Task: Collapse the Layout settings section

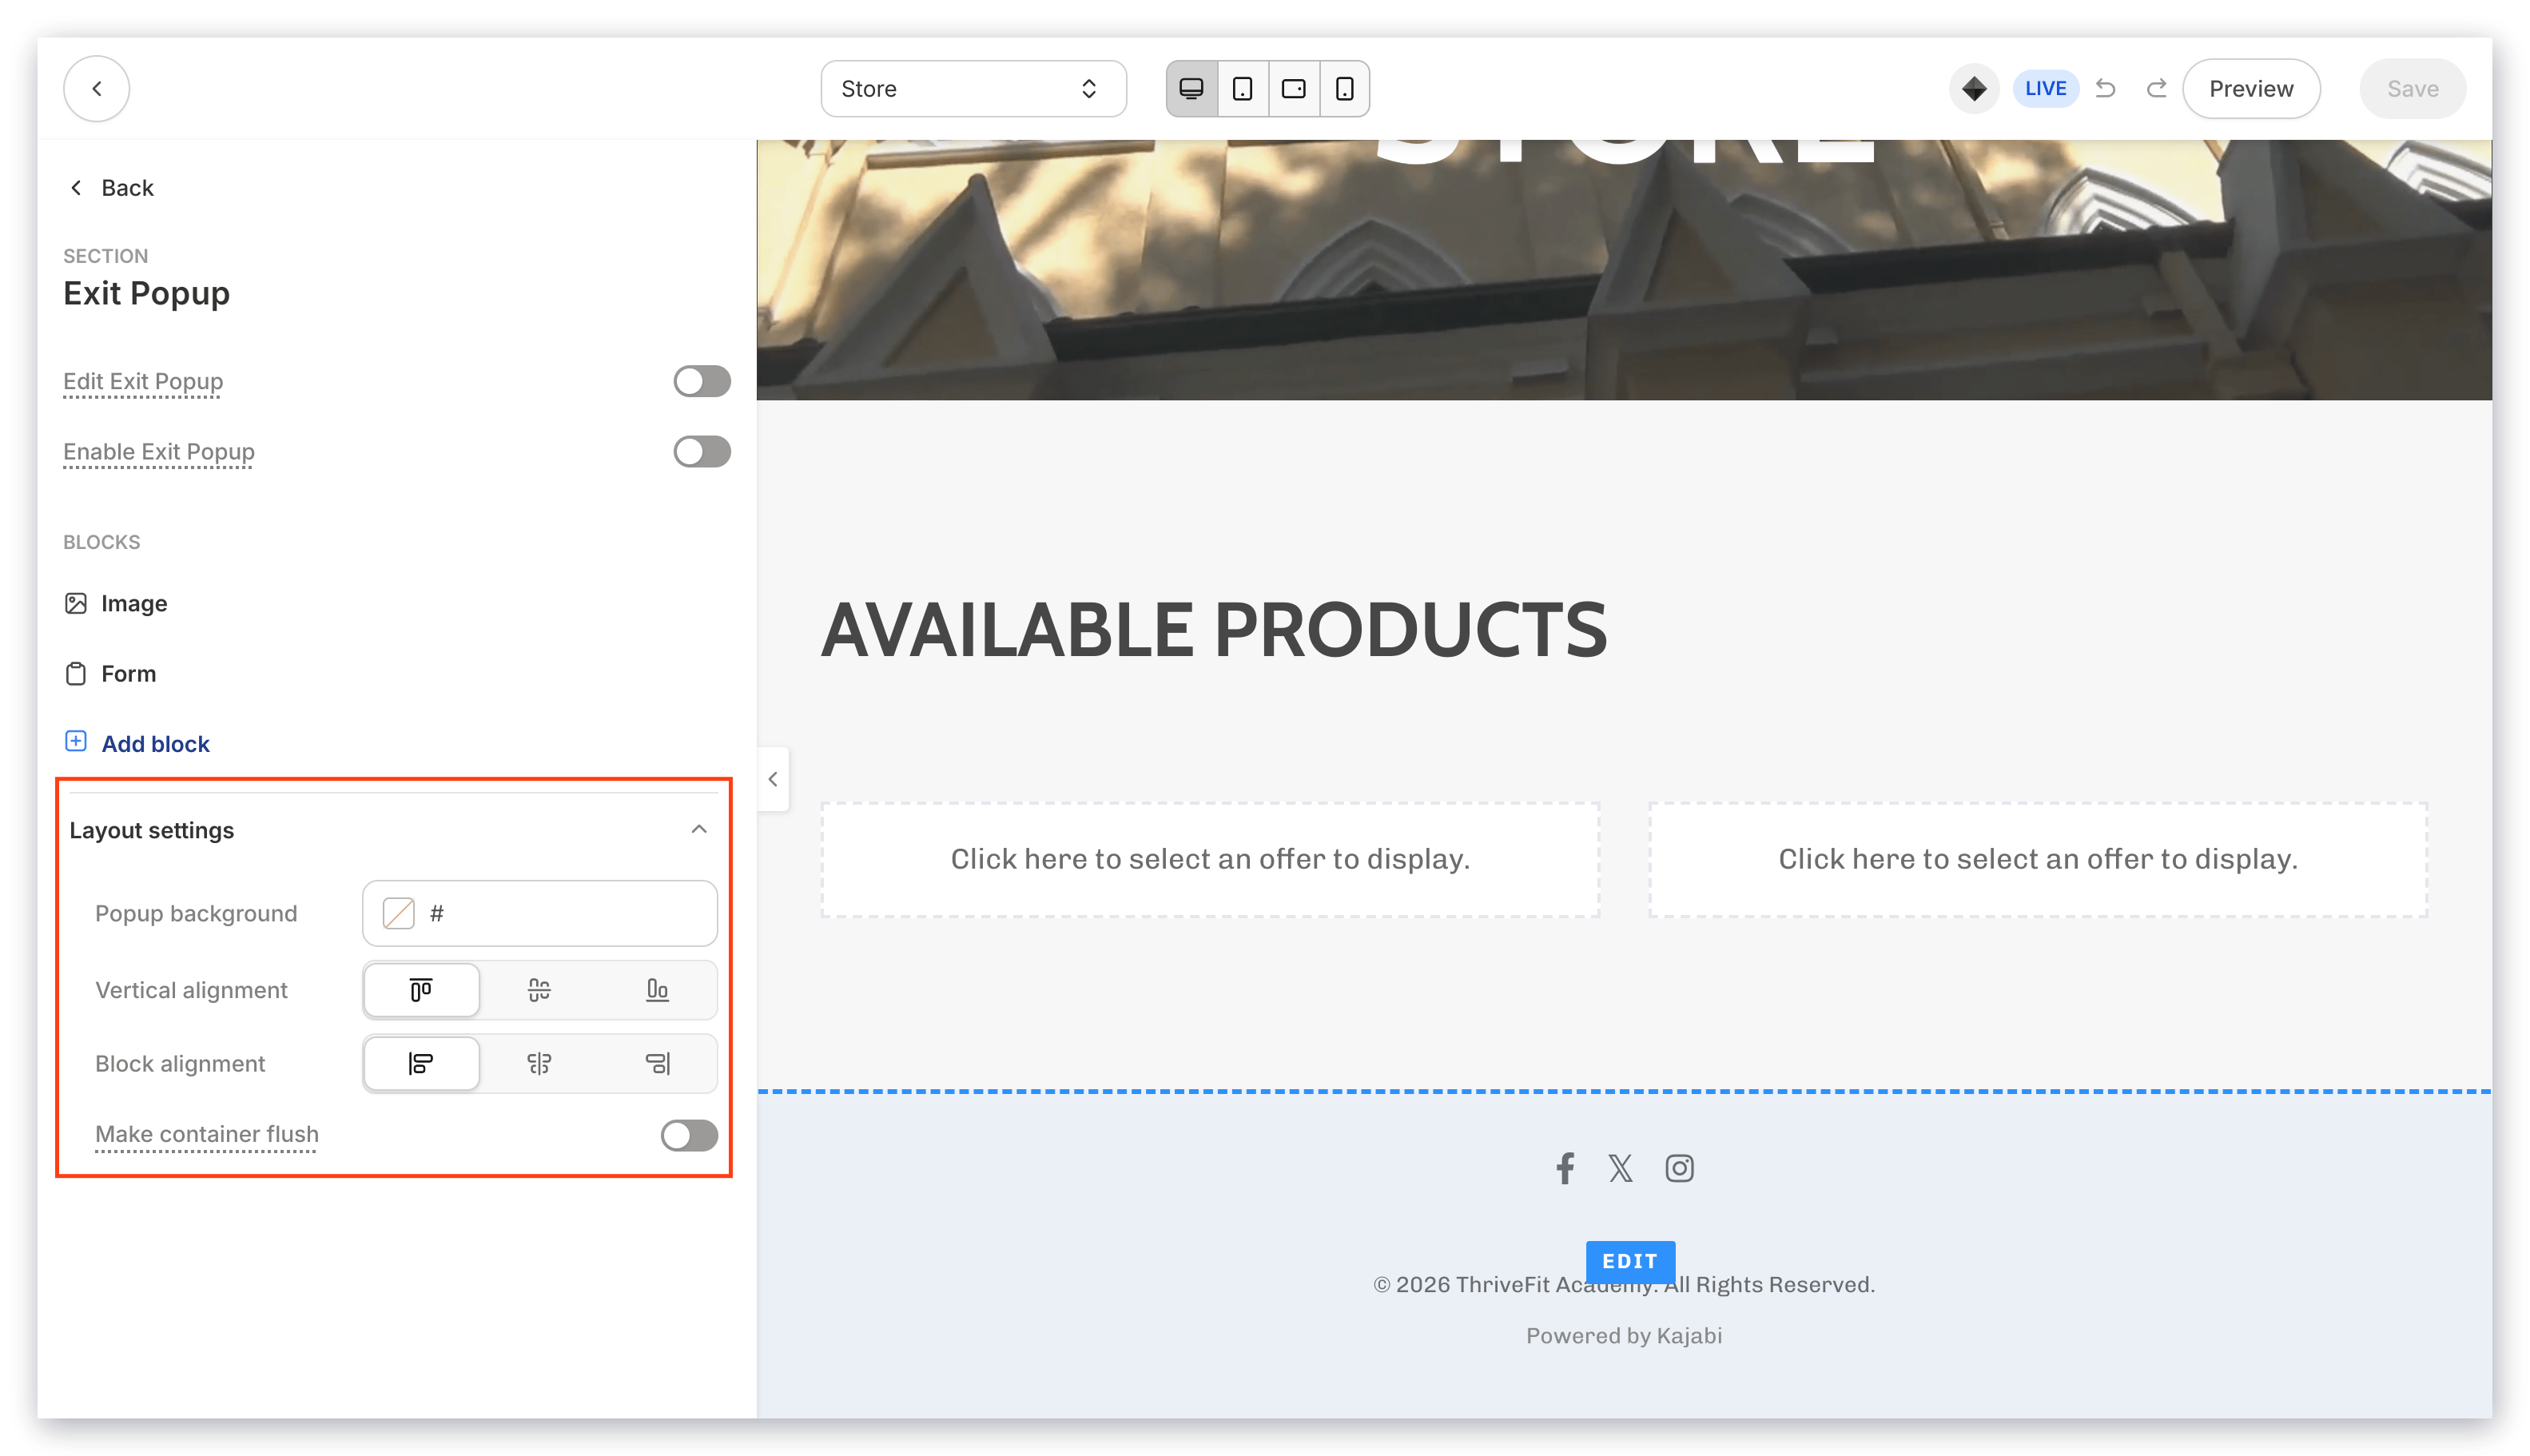Action: tap(699, 829)
